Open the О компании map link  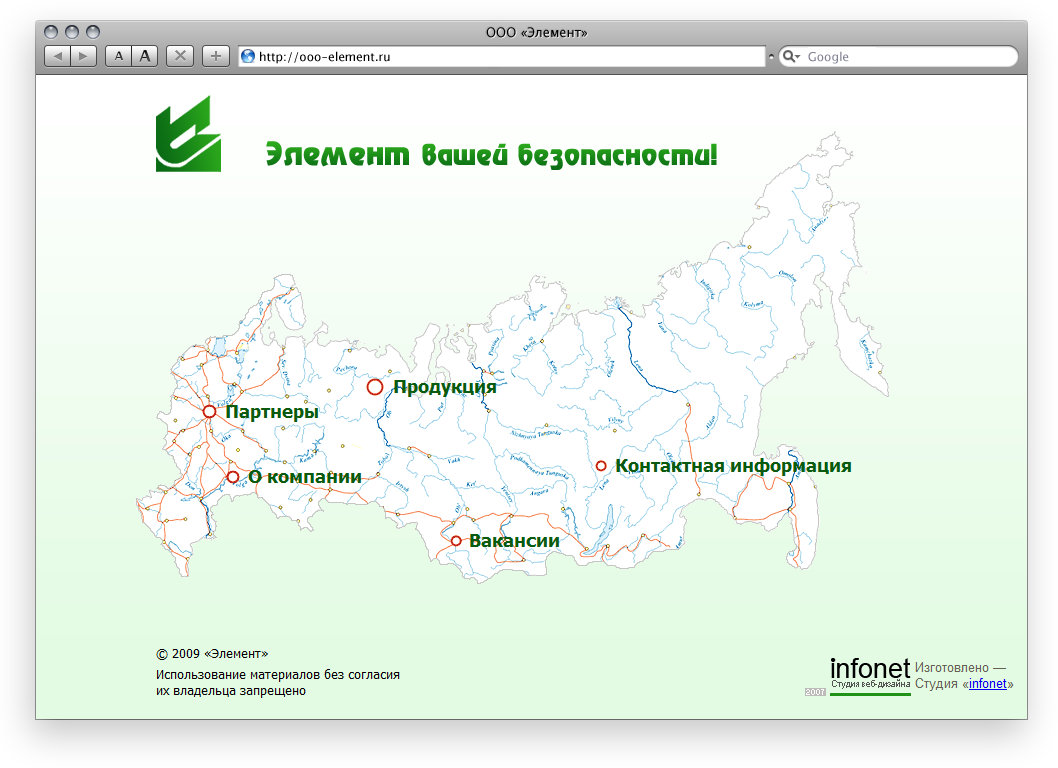[x=305, y=476]
